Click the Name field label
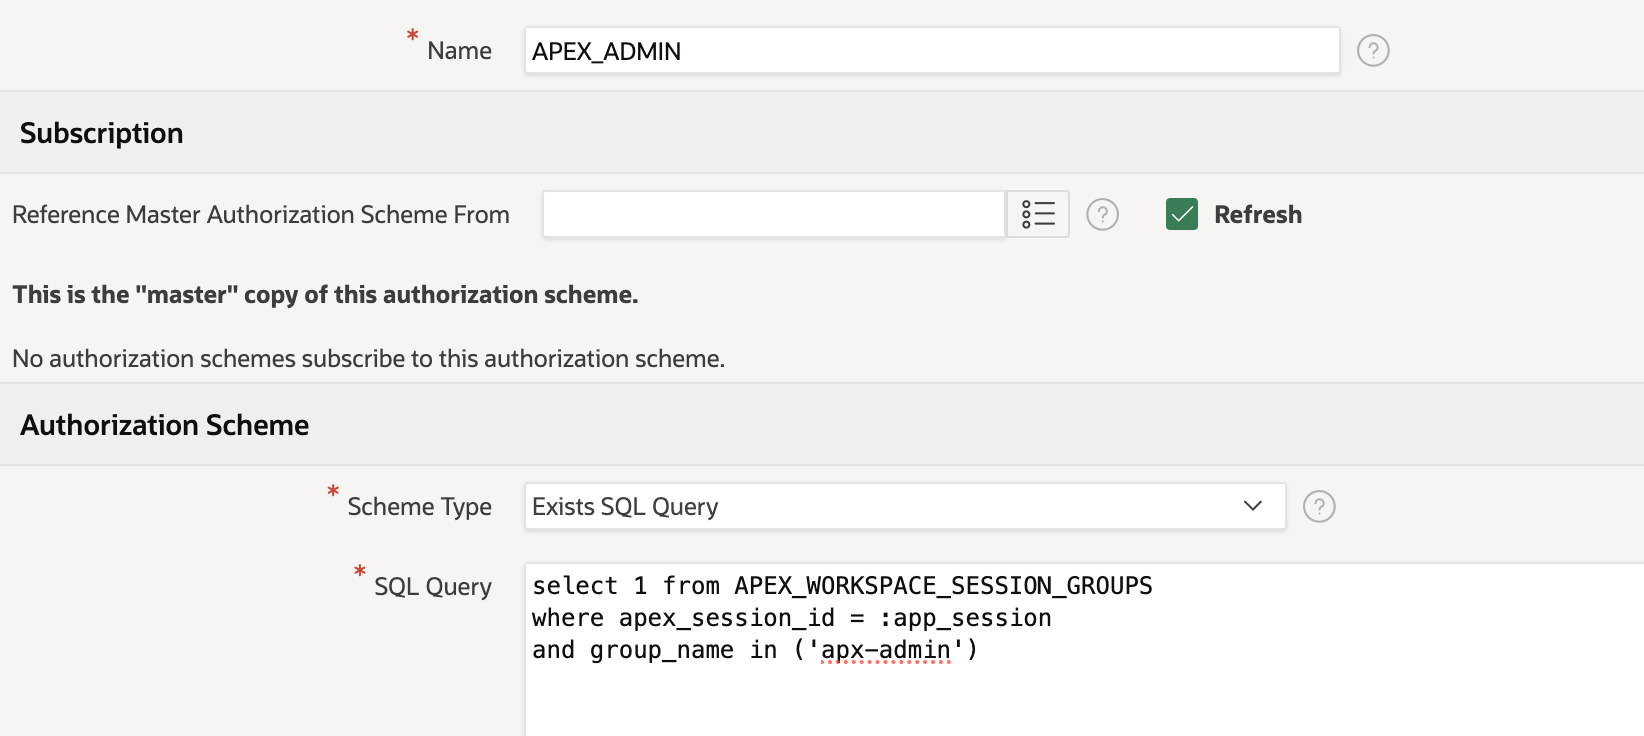 pos(459,50)
